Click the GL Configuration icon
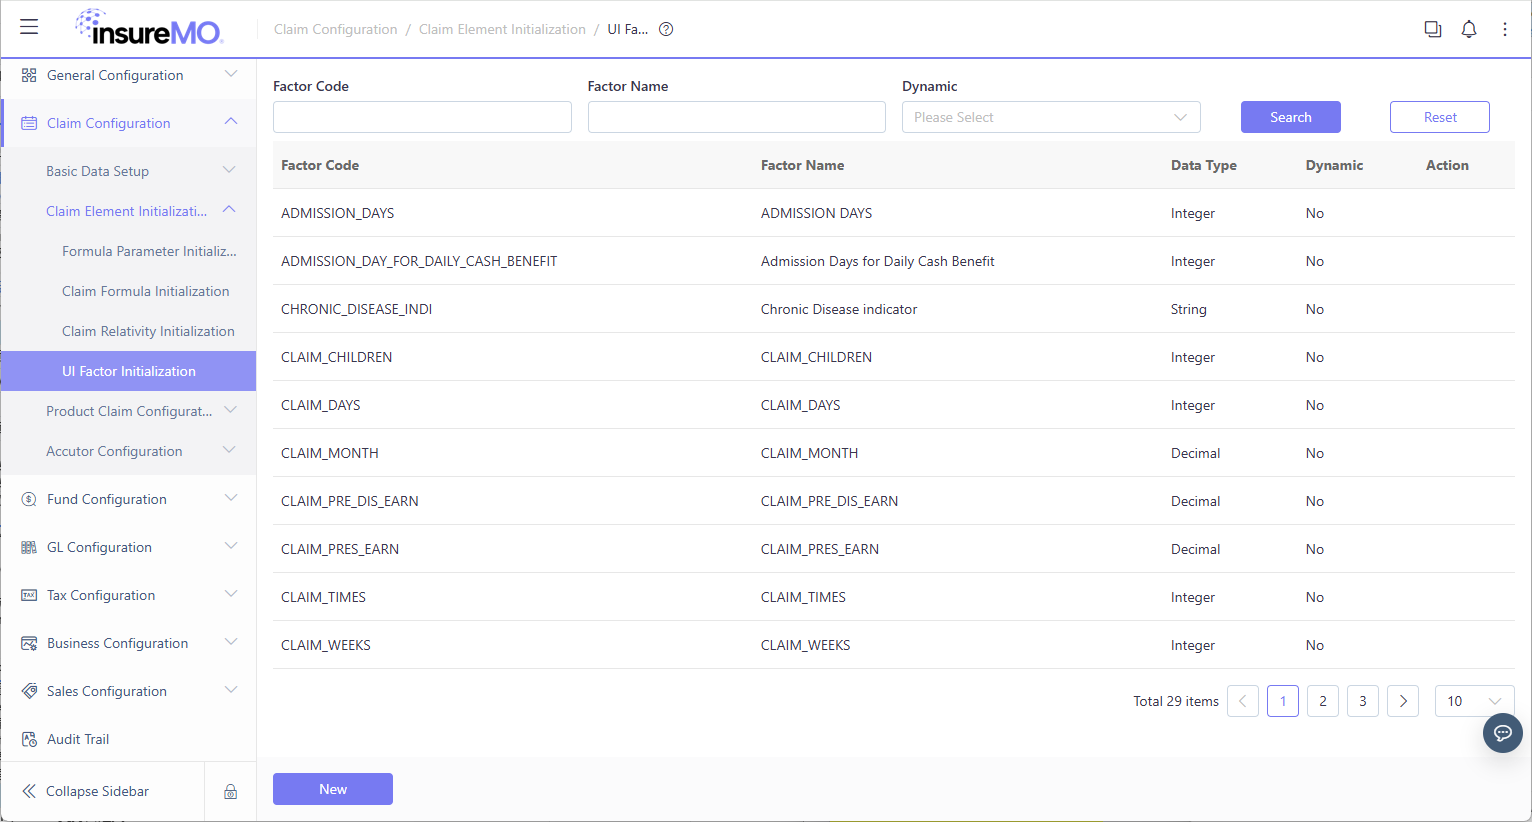 tap(29, 547)
